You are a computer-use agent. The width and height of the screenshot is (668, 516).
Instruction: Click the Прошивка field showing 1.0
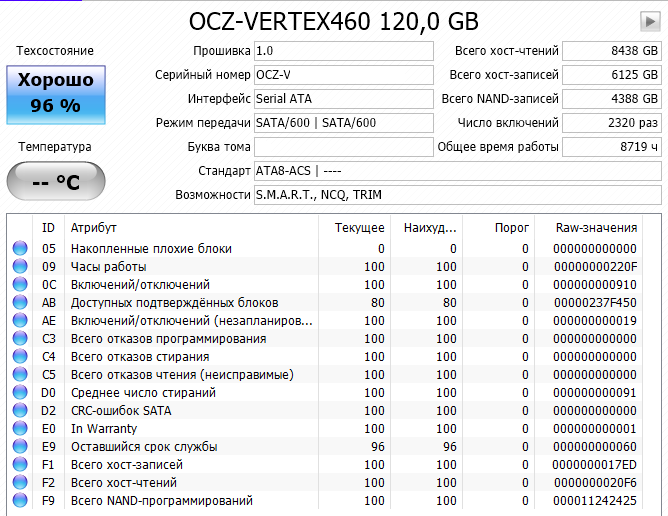[x=344, y=51]
